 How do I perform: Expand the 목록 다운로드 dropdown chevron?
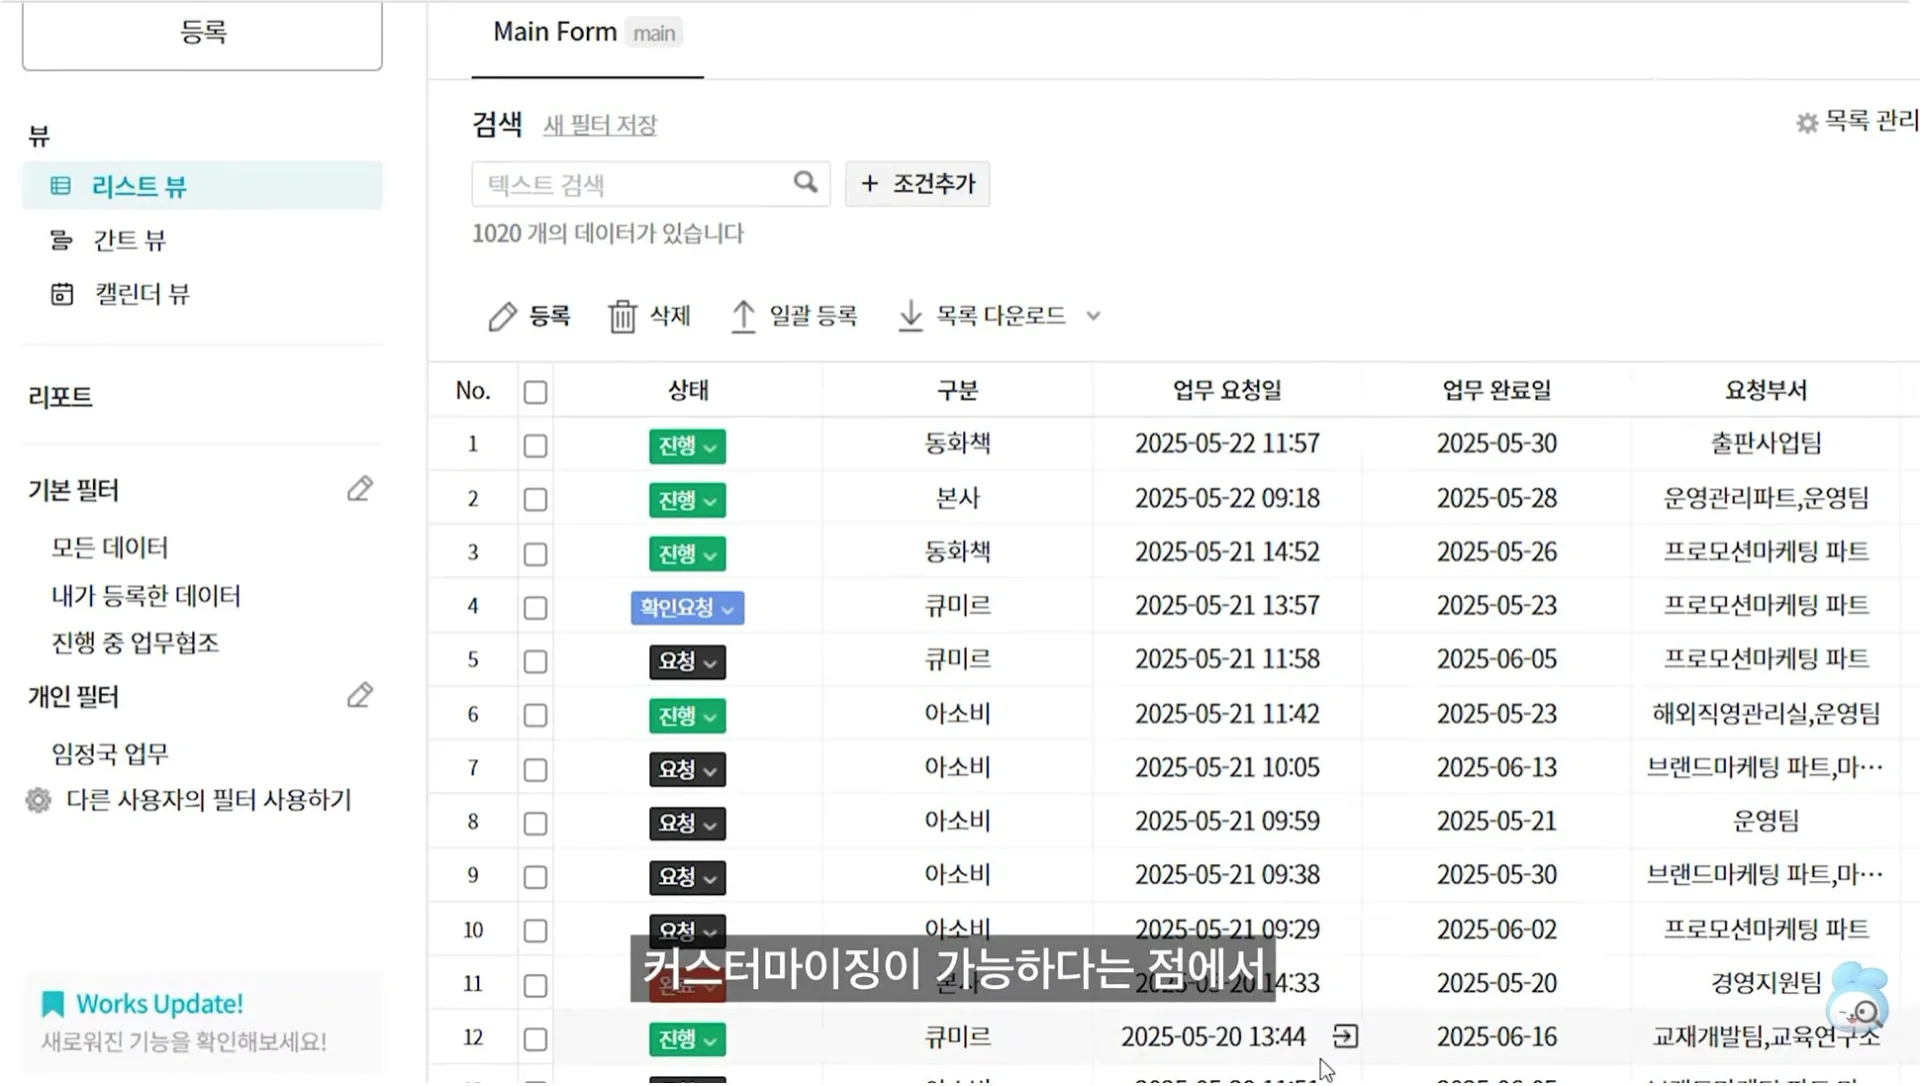[x=1094, y=315]
